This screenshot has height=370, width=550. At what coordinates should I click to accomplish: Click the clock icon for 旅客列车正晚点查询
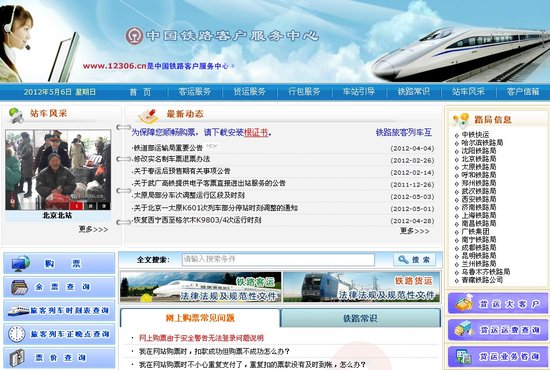[x=16, y=334]
